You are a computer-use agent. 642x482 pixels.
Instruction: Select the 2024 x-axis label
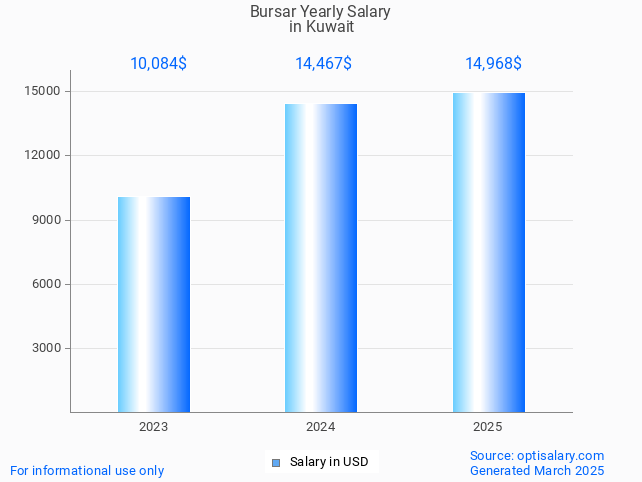[321, 427]
